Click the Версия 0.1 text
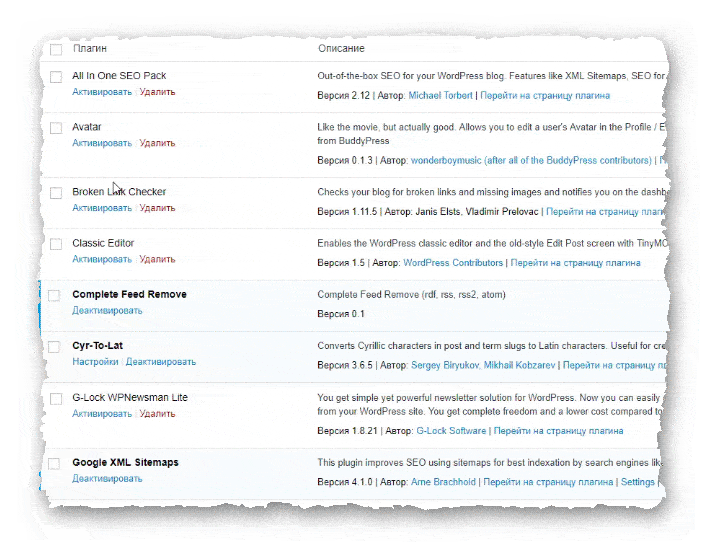 click(x=341, y=314)
